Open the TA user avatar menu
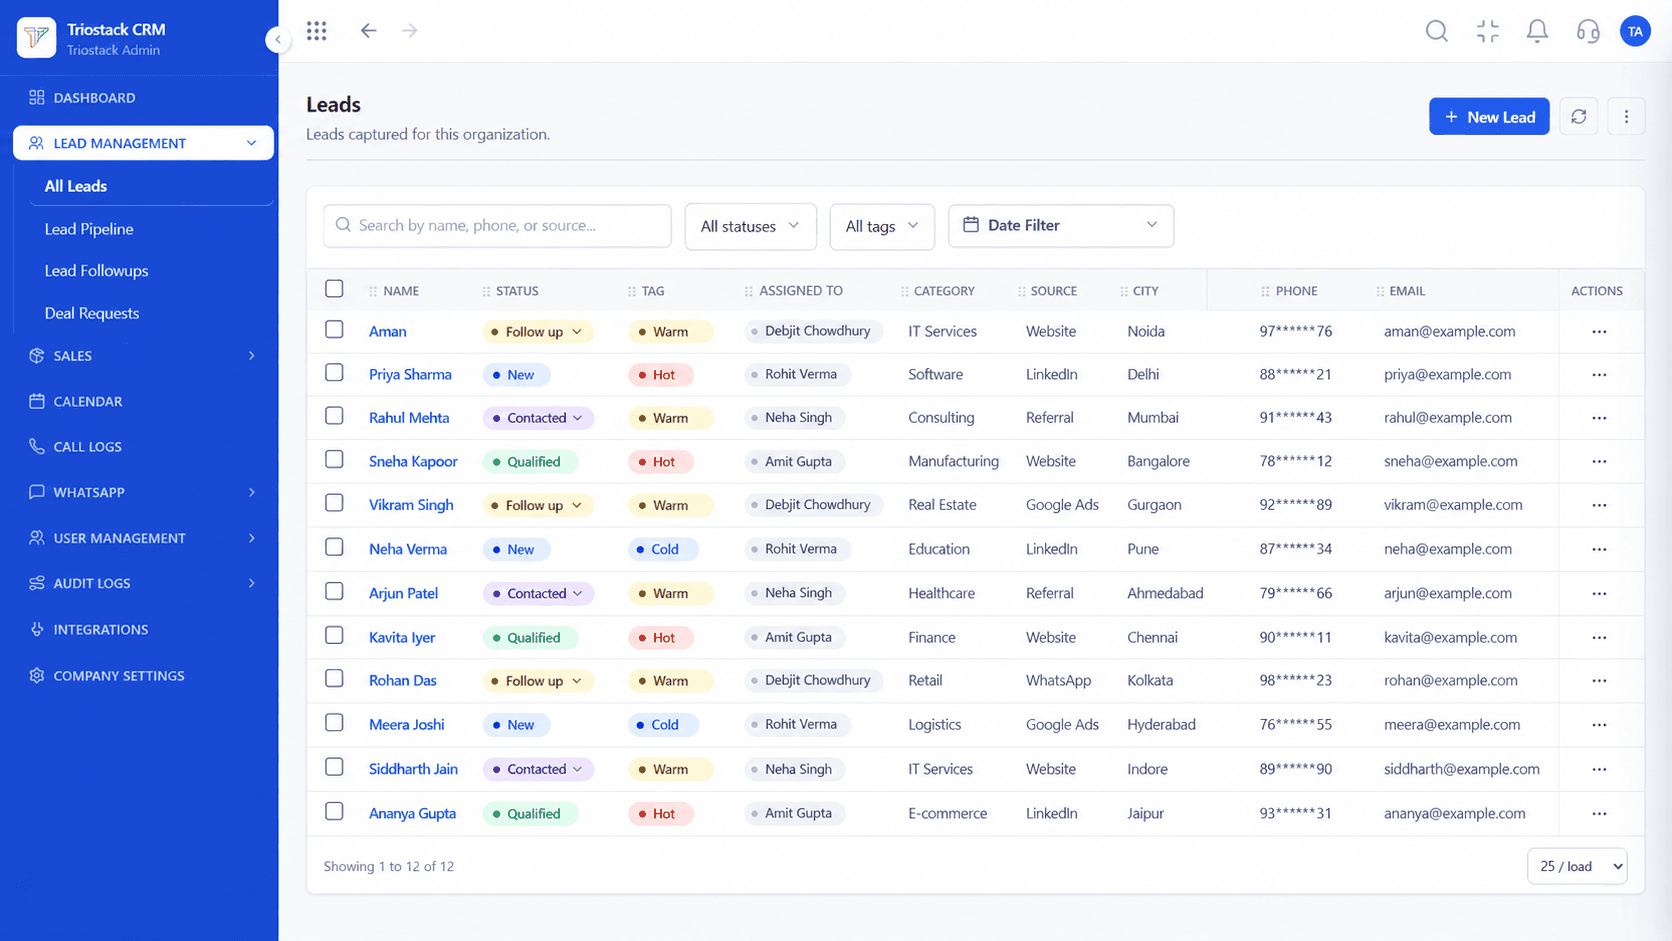The width and height of the screenshot is (1672, 941). pyautogui.click(x=1635, y=31)
